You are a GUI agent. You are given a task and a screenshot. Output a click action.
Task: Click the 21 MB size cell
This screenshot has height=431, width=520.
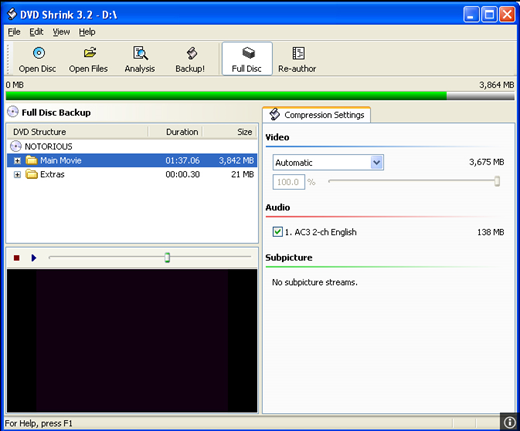click(x=243, y=174)
